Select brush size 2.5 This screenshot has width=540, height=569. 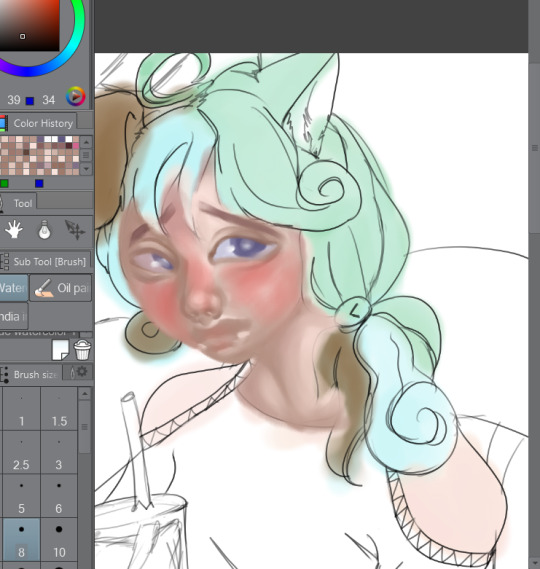click(21, 452)
